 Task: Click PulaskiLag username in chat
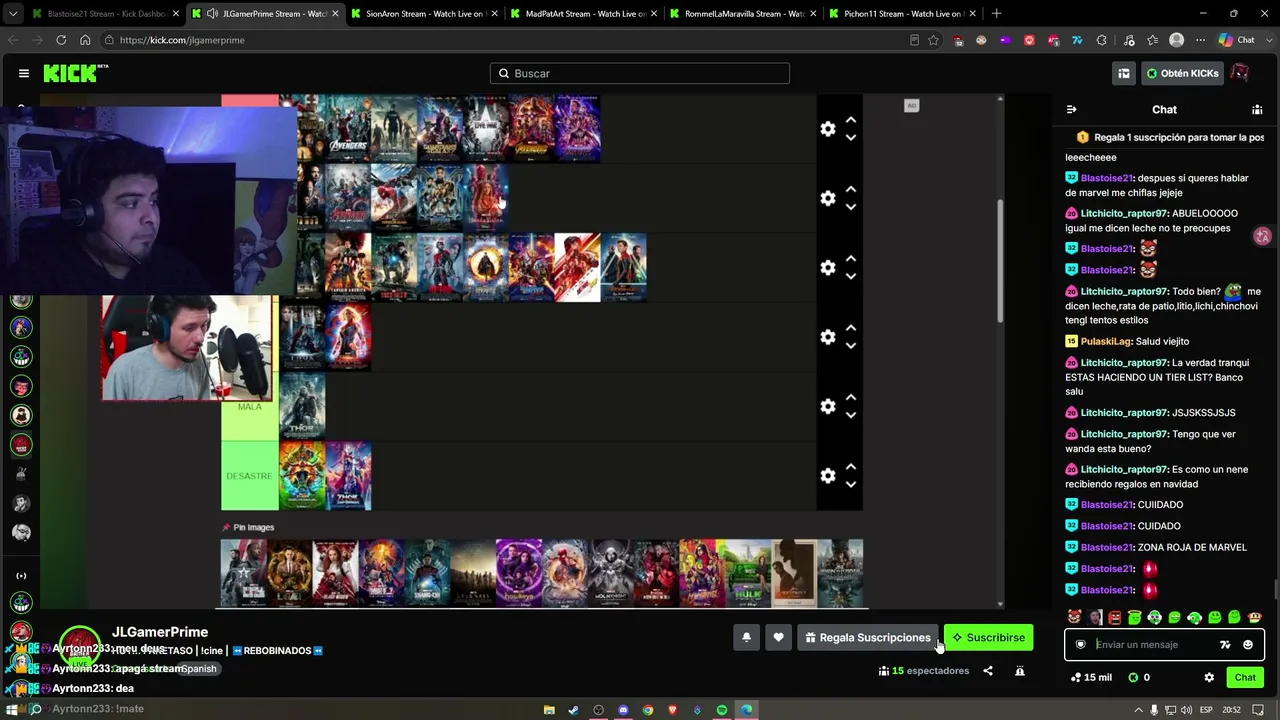1106,341
